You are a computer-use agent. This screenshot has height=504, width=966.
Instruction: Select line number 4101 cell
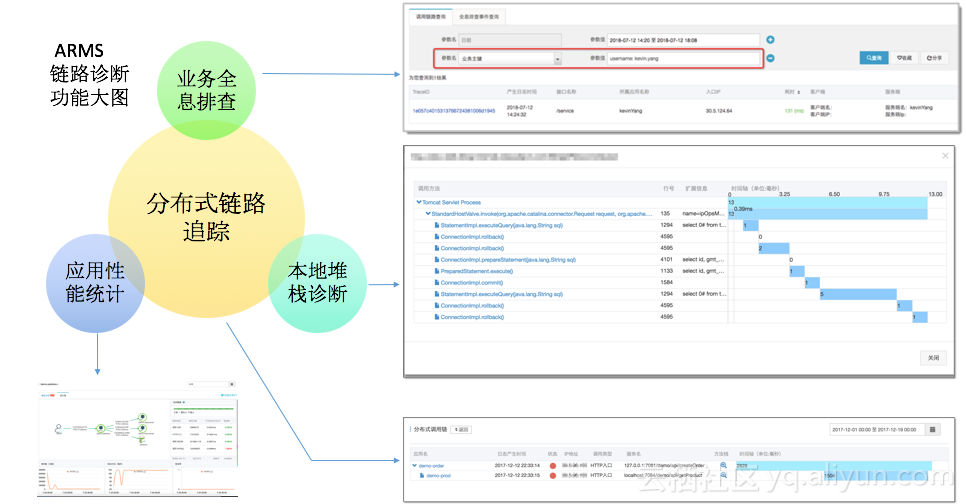point(667,260)
